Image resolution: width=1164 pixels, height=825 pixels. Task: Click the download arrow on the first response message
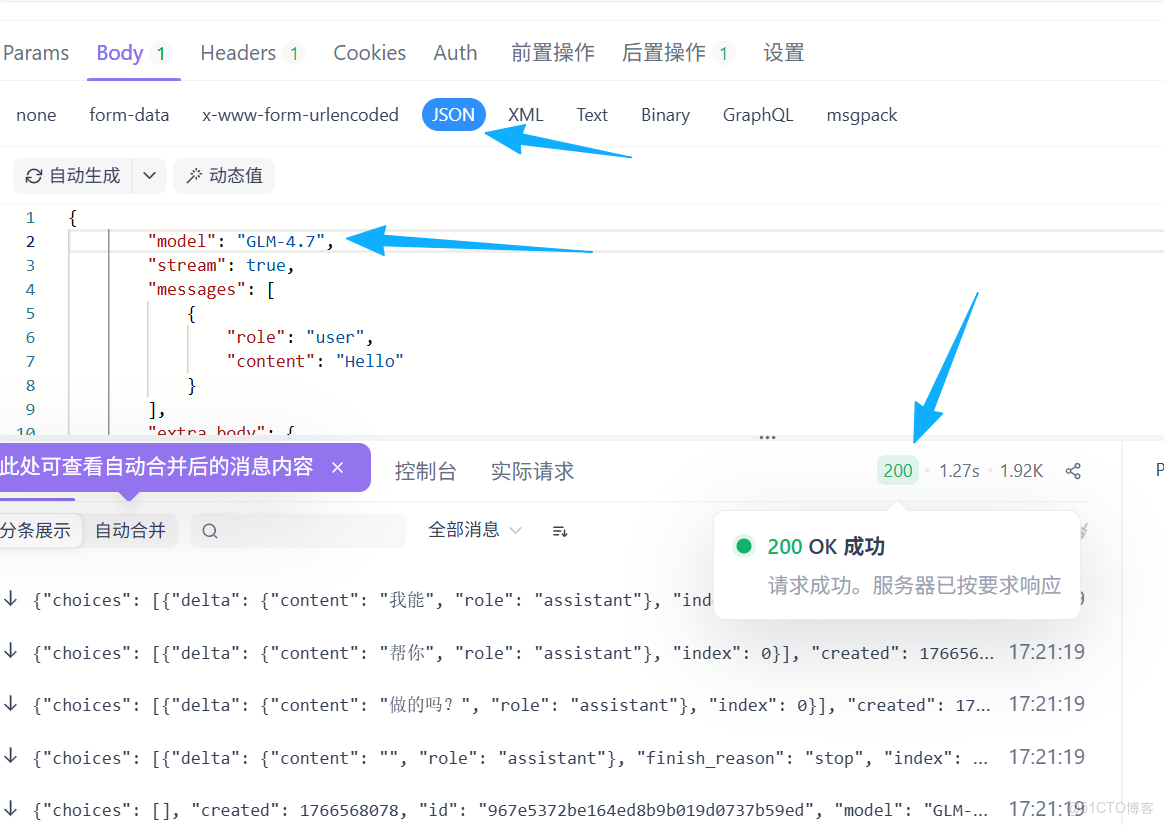(10, 599)
